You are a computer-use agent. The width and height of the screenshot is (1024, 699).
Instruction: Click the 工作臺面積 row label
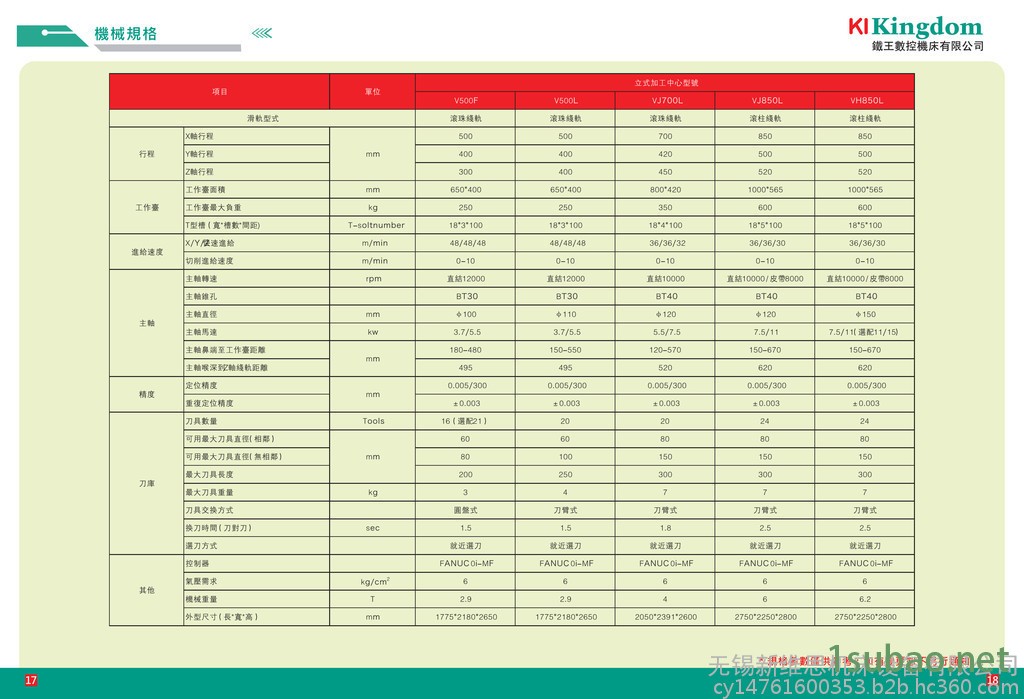(x=205, y=189)
